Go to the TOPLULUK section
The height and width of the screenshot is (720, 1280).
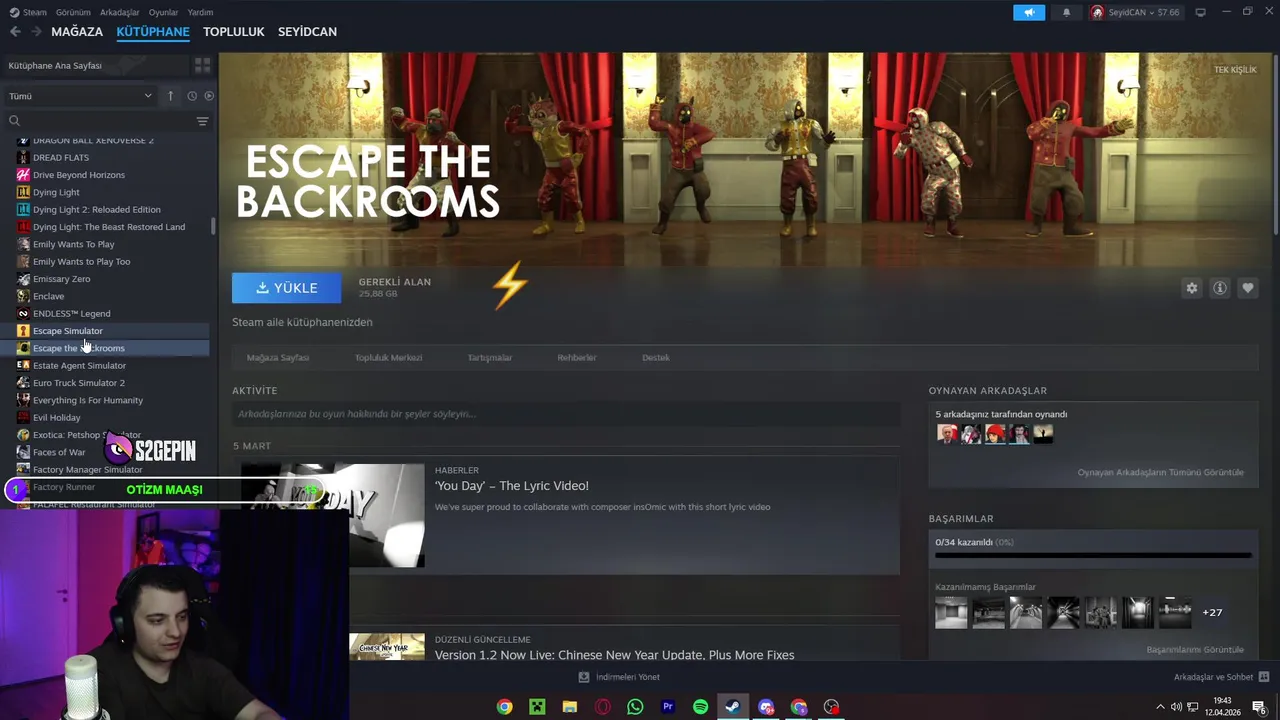tap(234, 32)
